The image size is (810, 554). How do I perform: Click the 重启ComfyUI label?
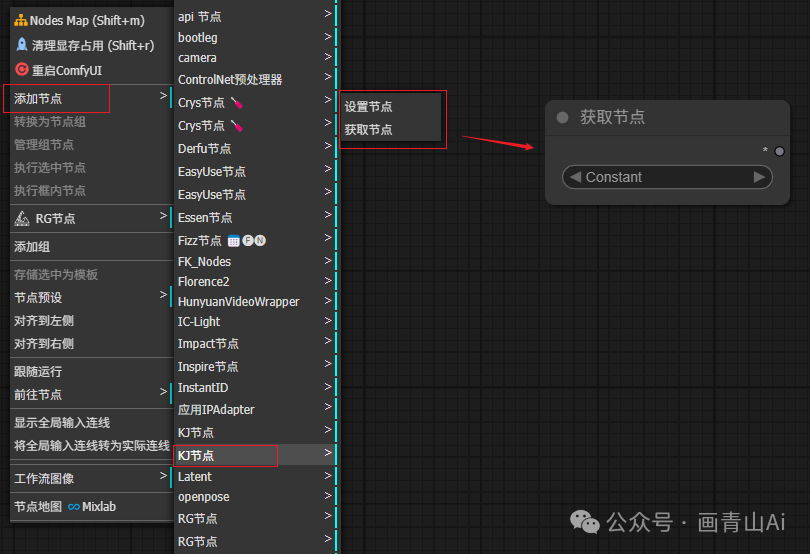(x=67, y=70)
